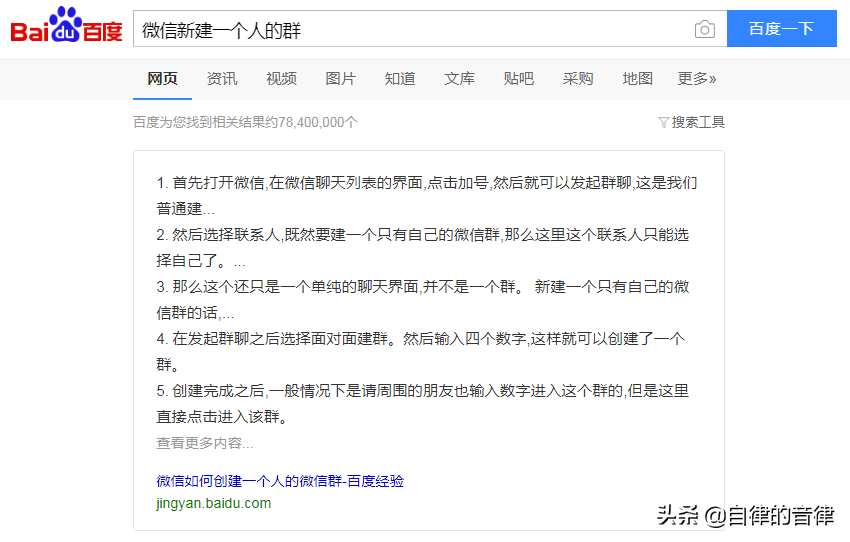Viewport: 850px width, 542px height.
Task: Click the search tools filter icon
Action: [x=663, y=122]
